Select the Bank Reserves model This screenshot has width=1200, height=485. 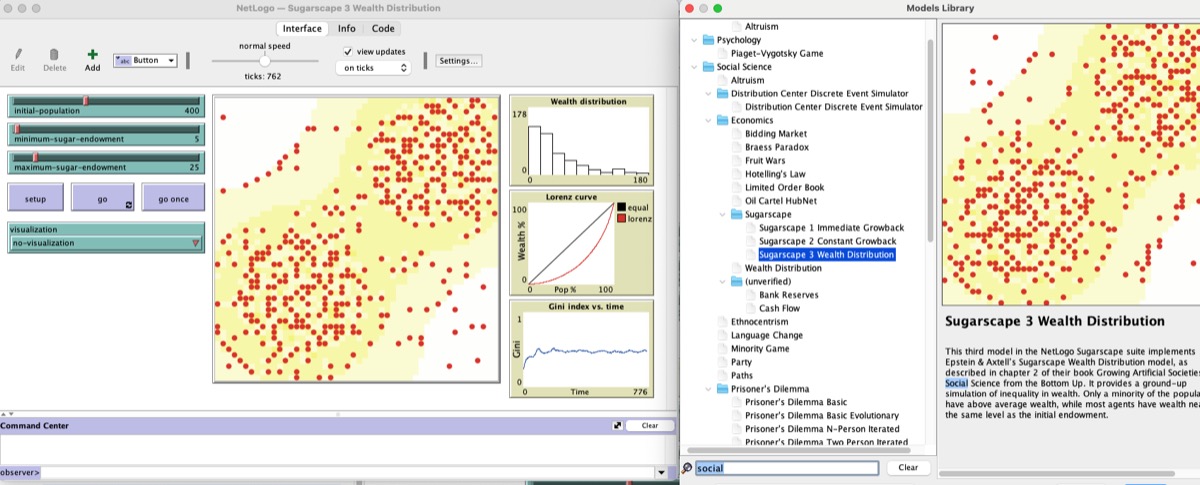(x=788, y=295)
